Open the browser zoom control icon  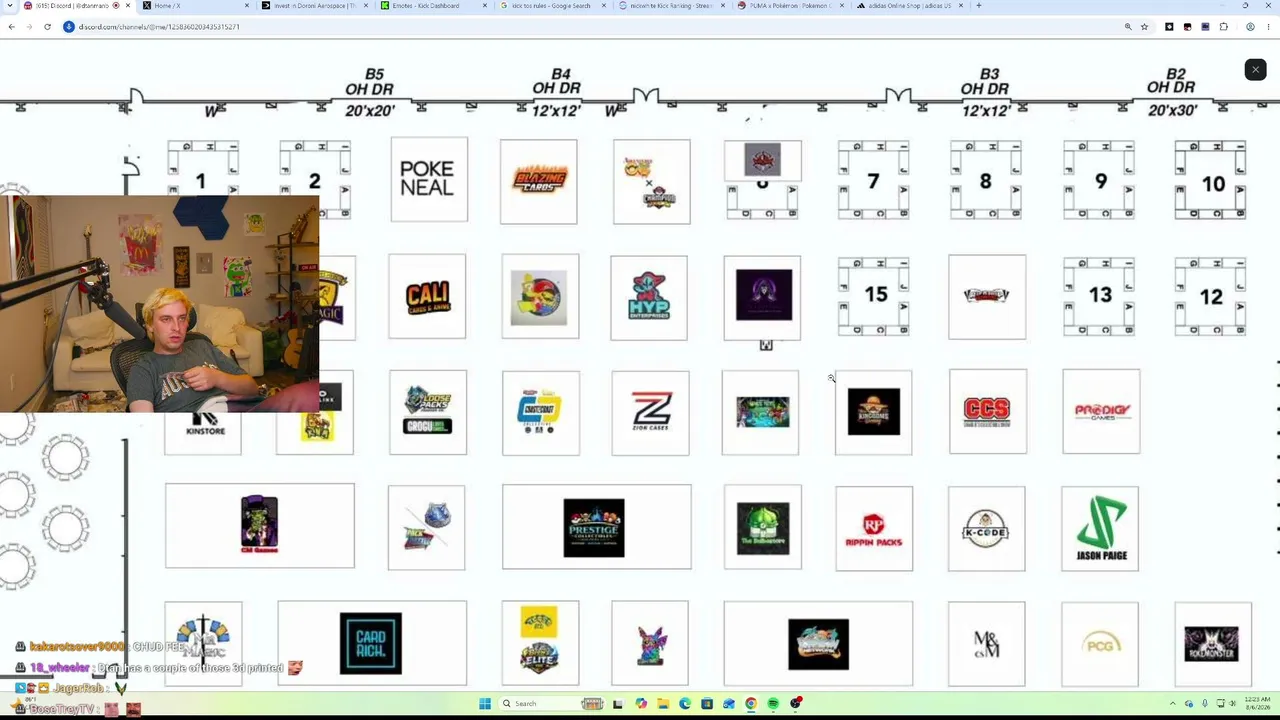1128,27
